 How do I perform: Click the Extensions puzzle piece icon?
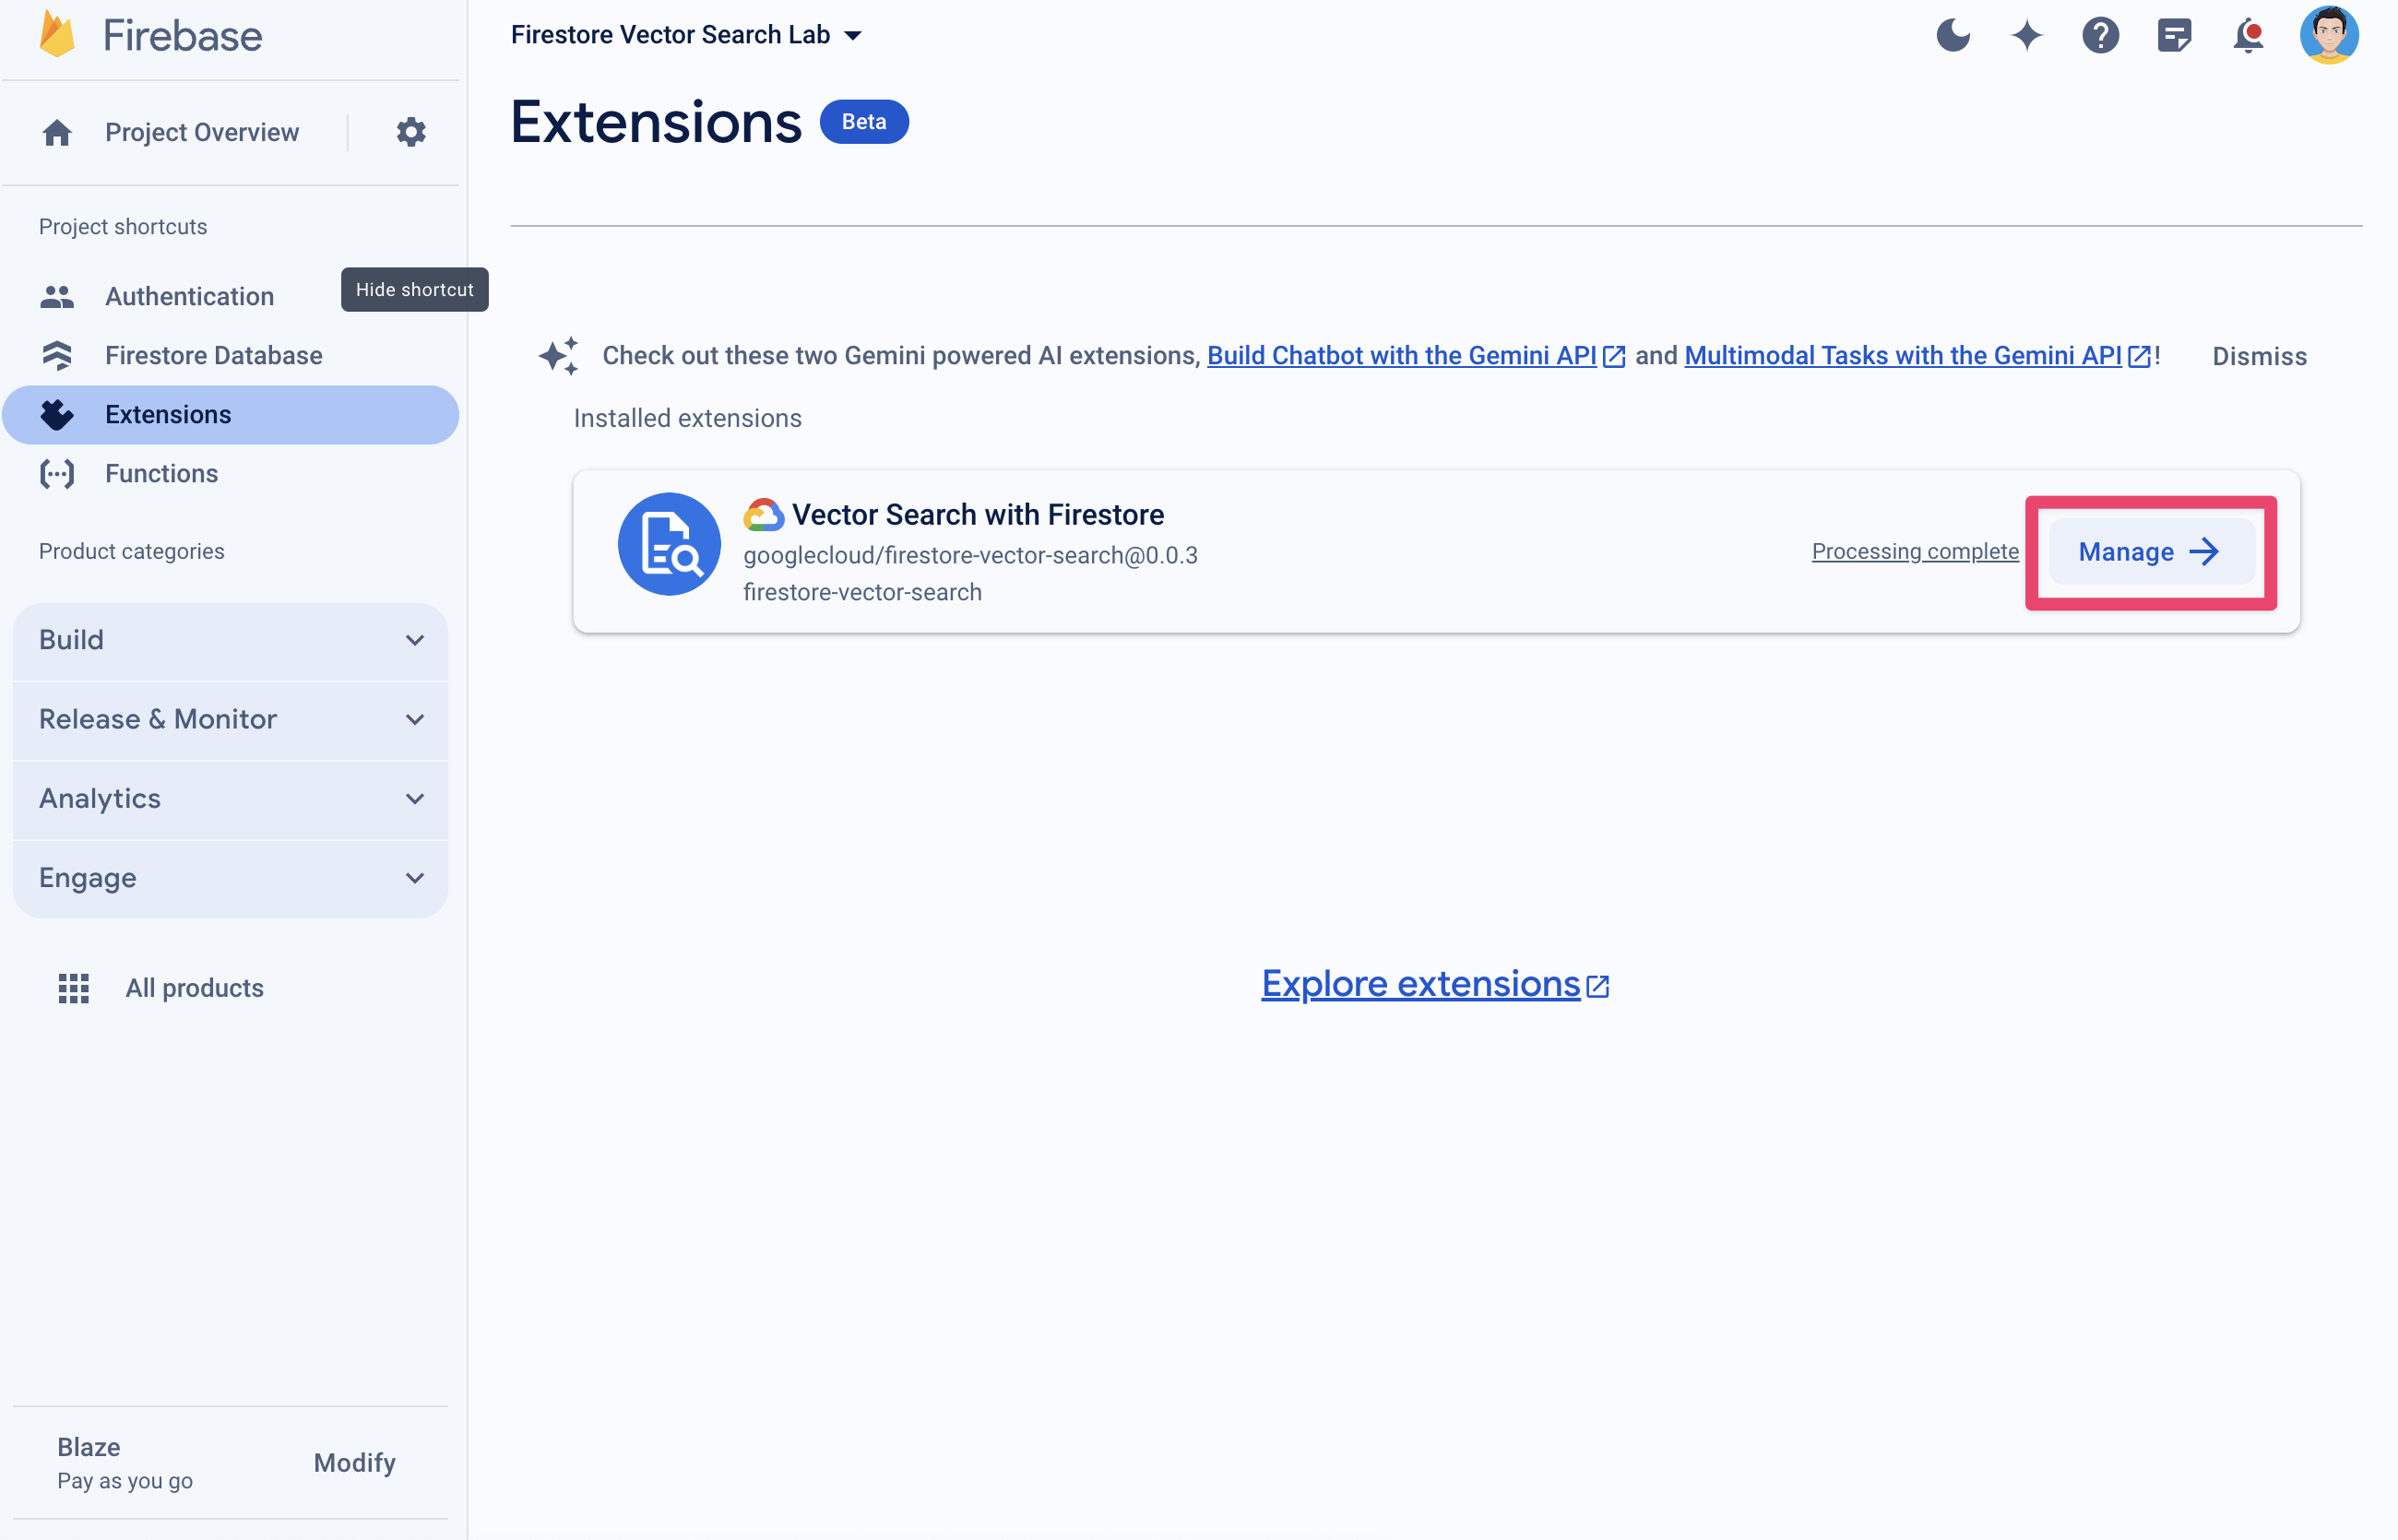point(56,412)
